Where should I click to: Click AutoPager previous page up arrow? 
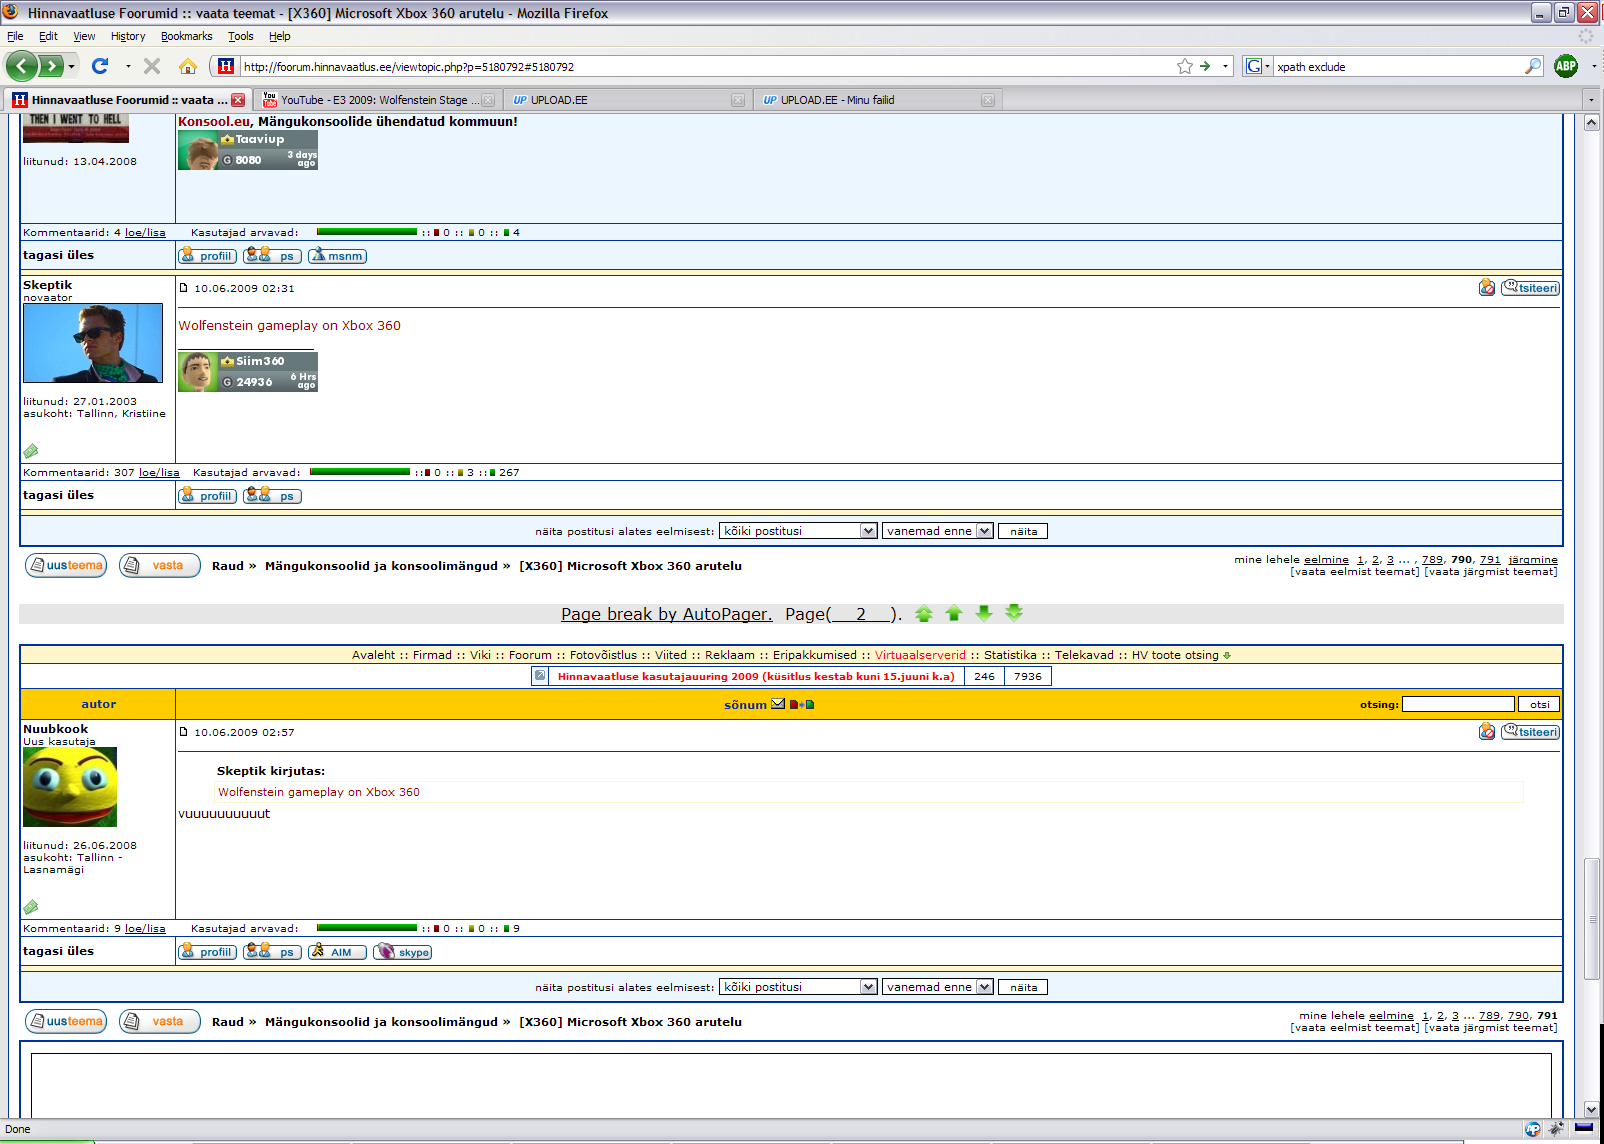pos(954,614)
